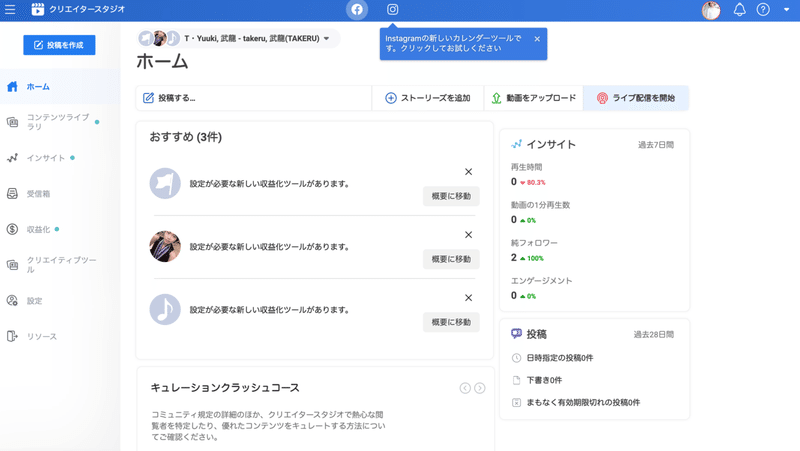This screenshot has height=451, width=800.
Task: Dismiss the Instagram calendar tool tooltip
Action: (x=537, y=39)
